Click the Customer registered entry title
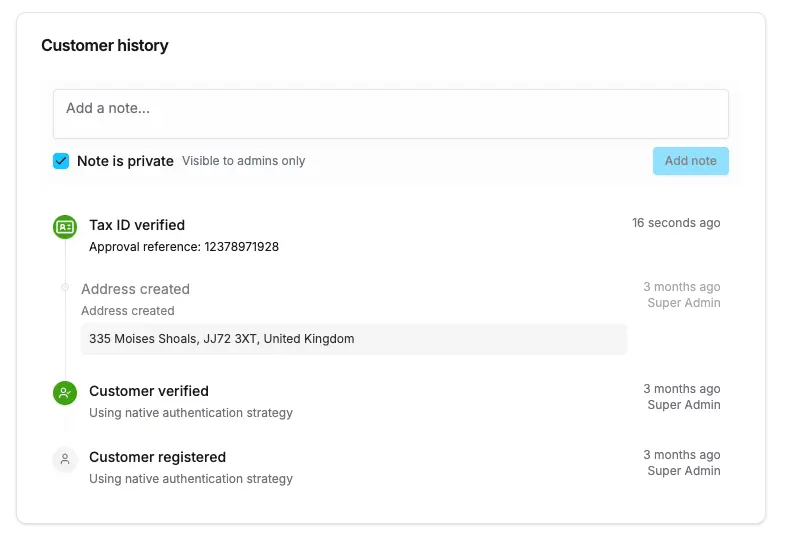The height and width of the screenshot is (534, 786). (x=157, y=457)
